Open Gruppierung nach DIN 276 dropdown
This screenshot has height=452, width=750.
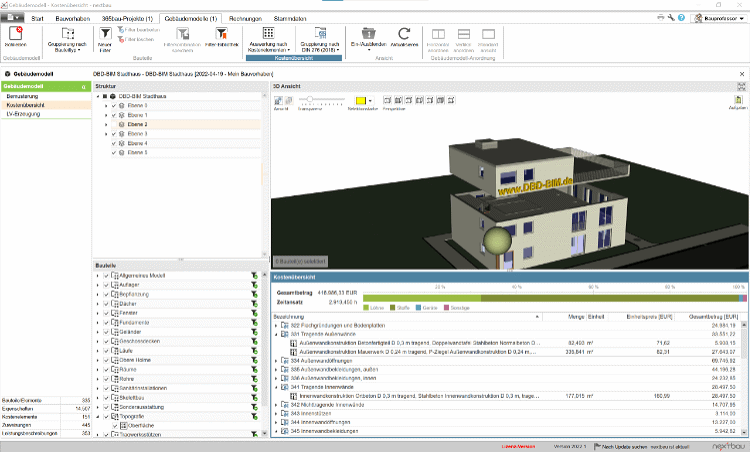pyautogui.click(x=320, y=39)
